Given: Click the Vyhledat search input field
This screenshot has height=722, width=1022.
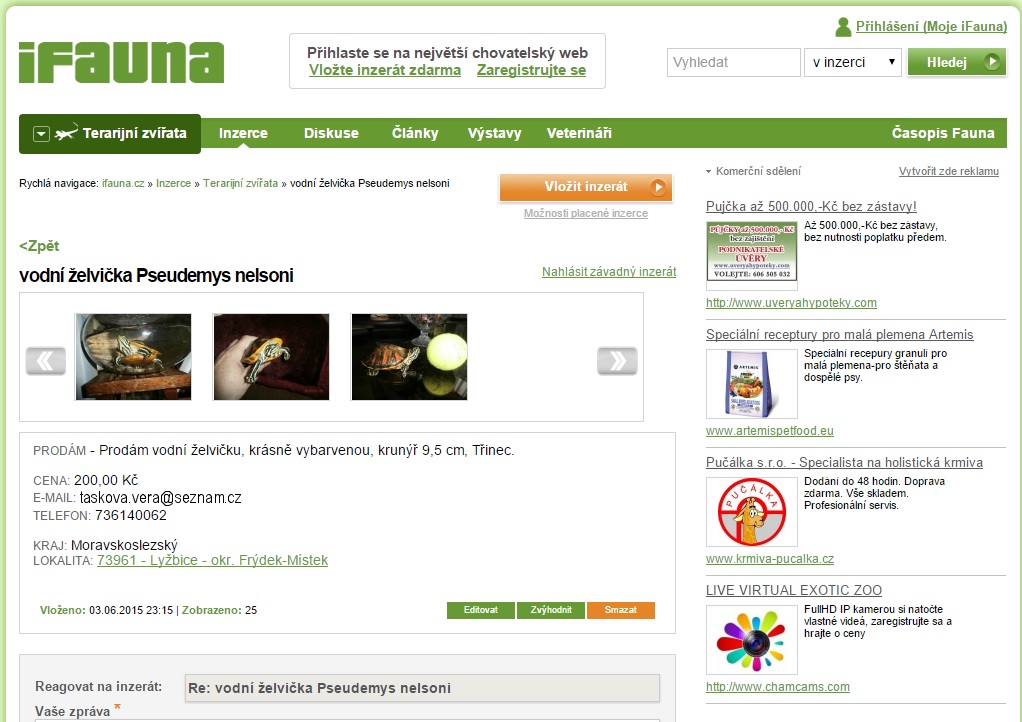Looking at the screenshot, I should [733, 63].
